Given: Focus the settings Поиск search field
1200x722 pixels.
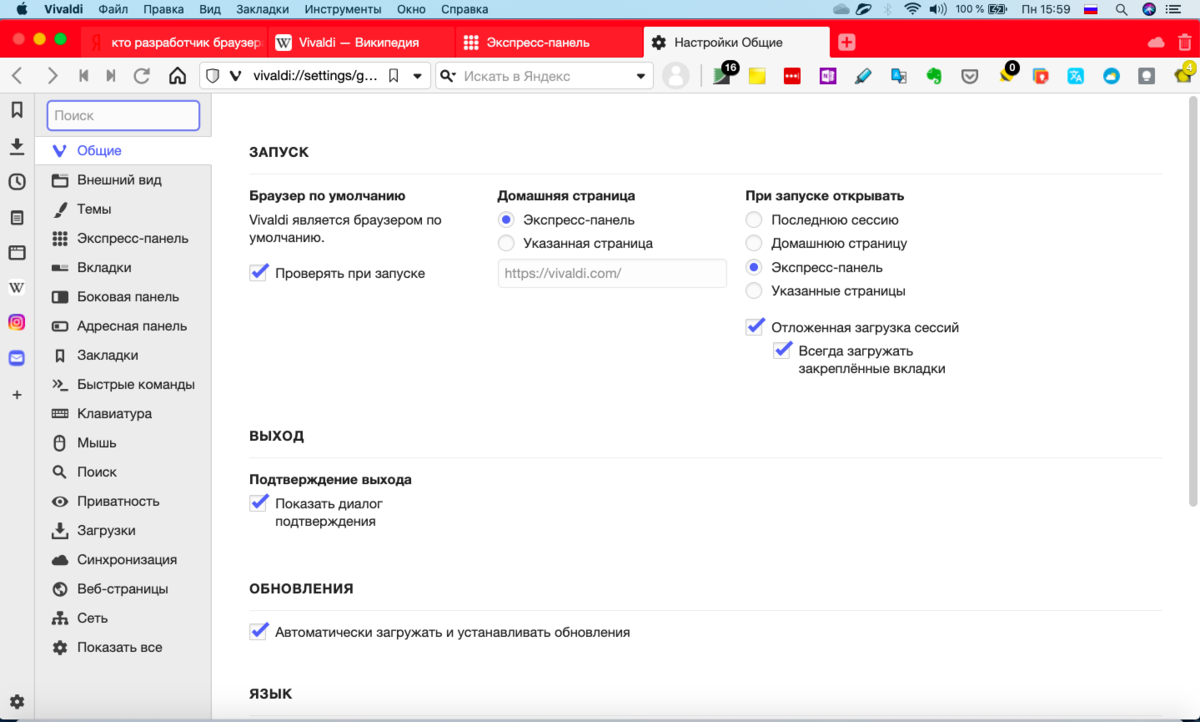Looking at the screenshot, I should click(x=123, y=116).
